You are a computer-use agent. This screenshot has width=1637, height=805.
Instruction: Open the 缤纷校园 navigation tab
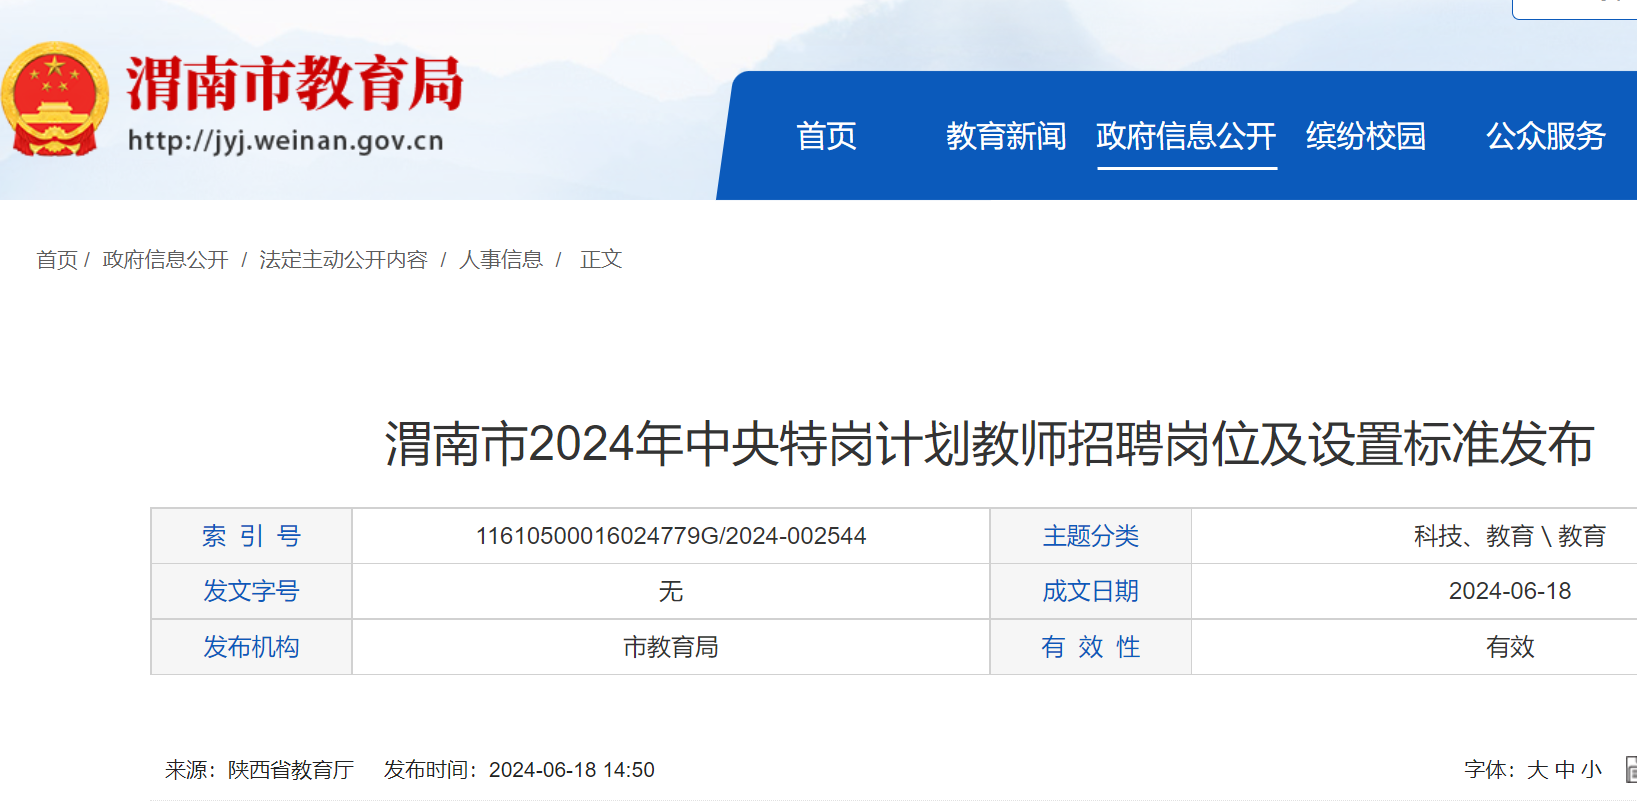tap(1366, 136)
